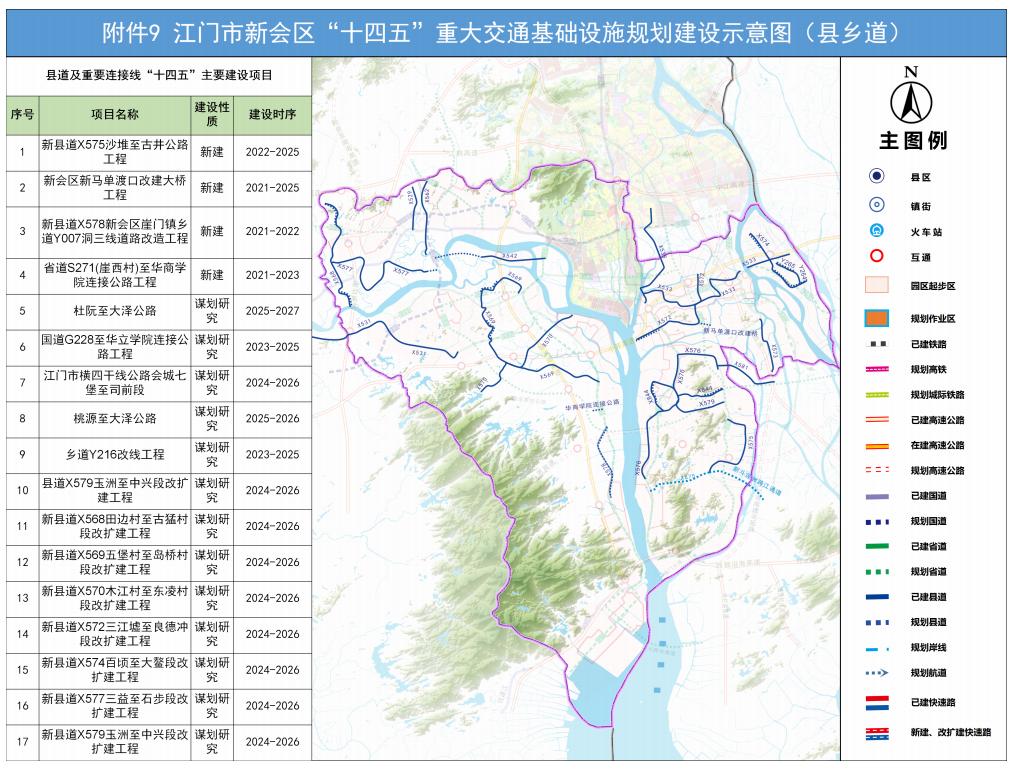Click the date 2021-2023 in row 4
Screen dimensions: 1010x769
[x=272, y=276]
